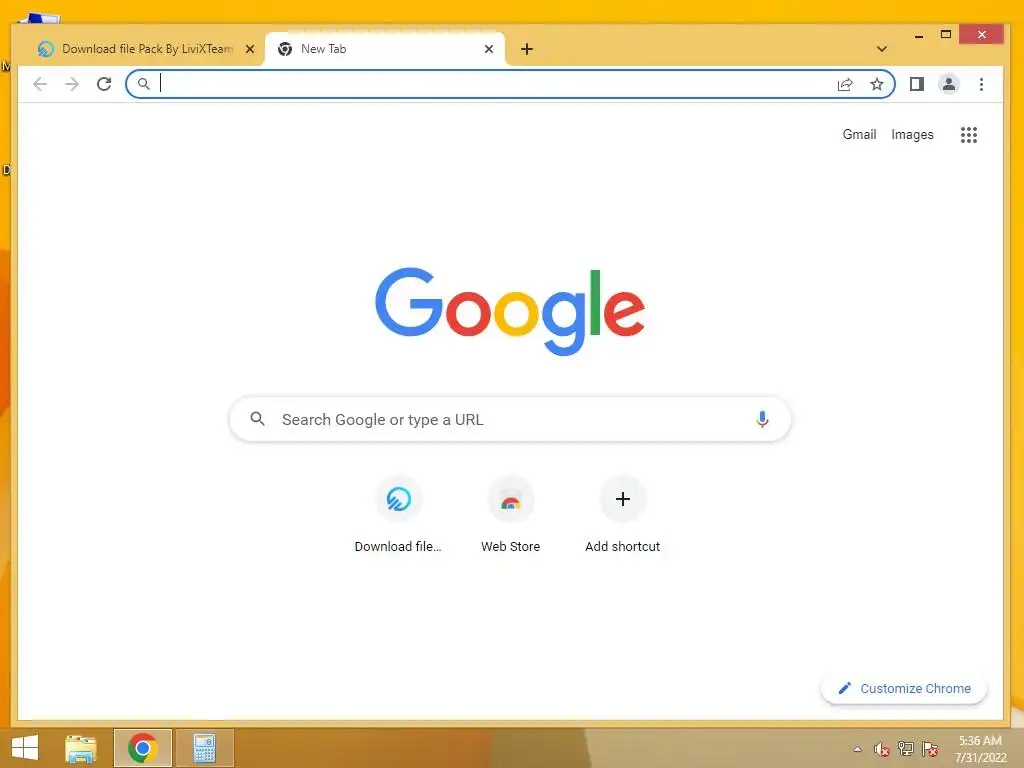Open the side panel icon
This screenshot has width=1024, height=768.
point(917,84)
